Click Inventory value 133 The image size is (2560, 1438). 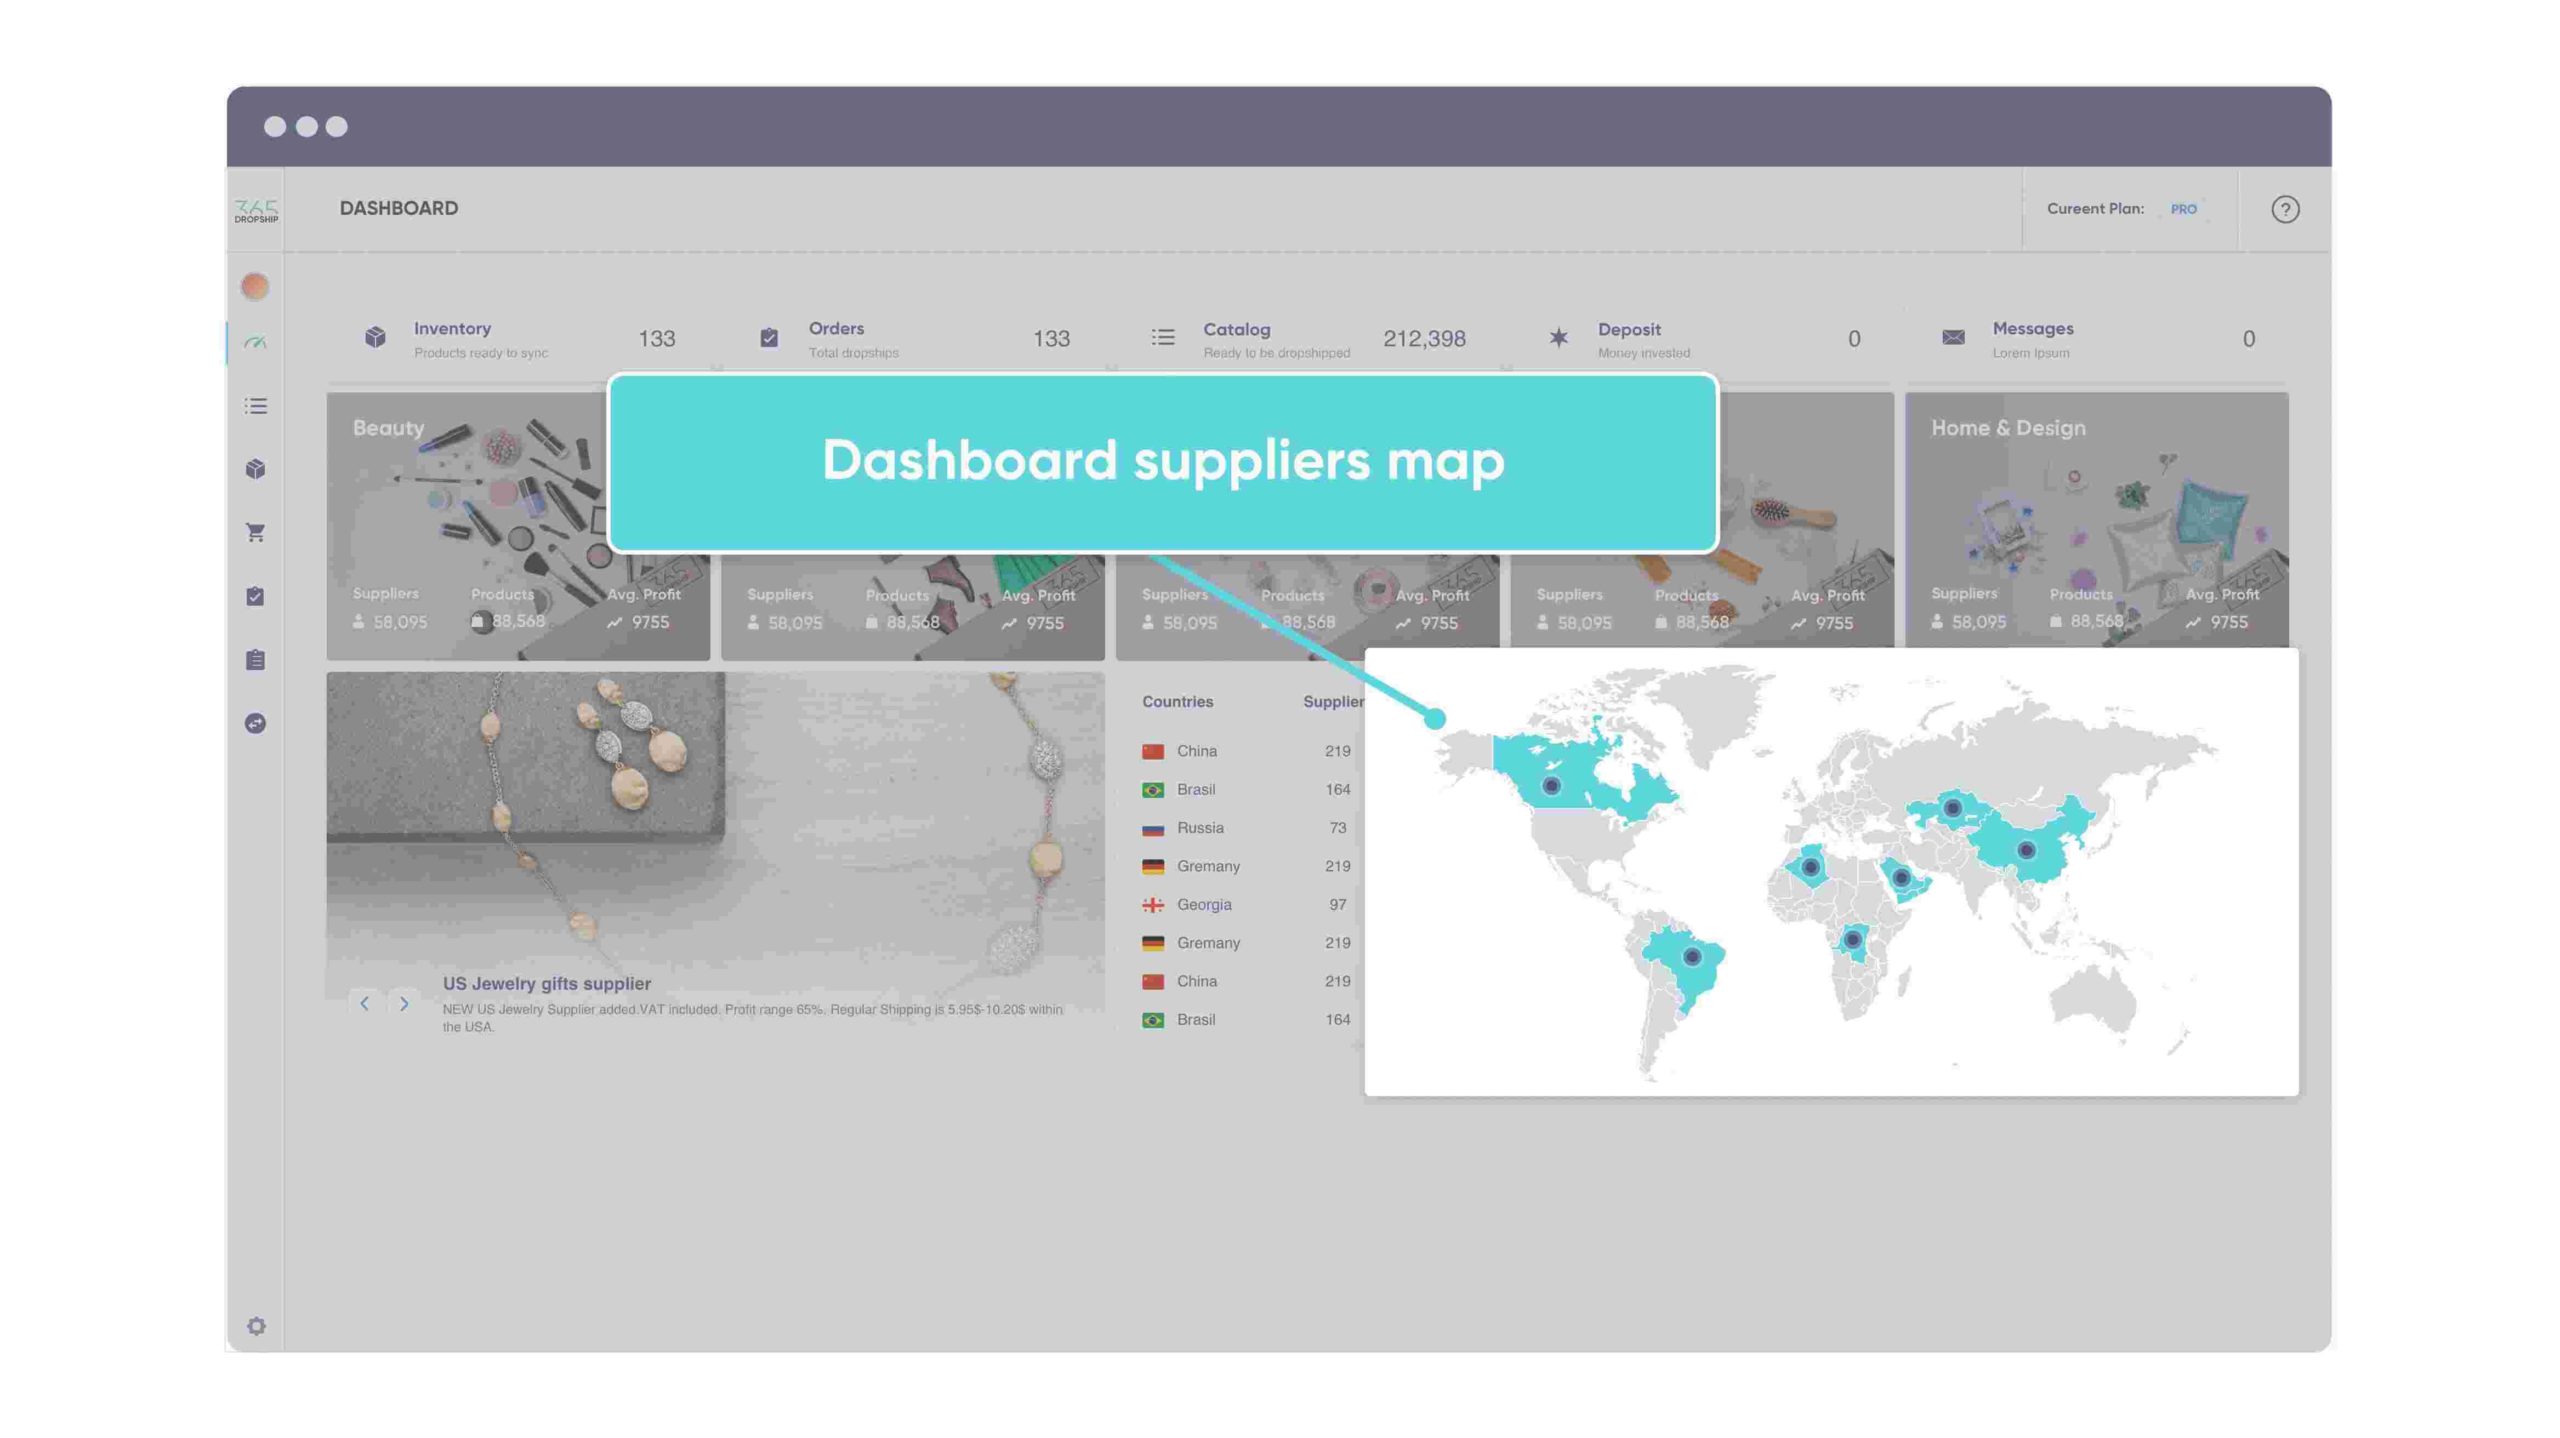[x=657, y=339]
